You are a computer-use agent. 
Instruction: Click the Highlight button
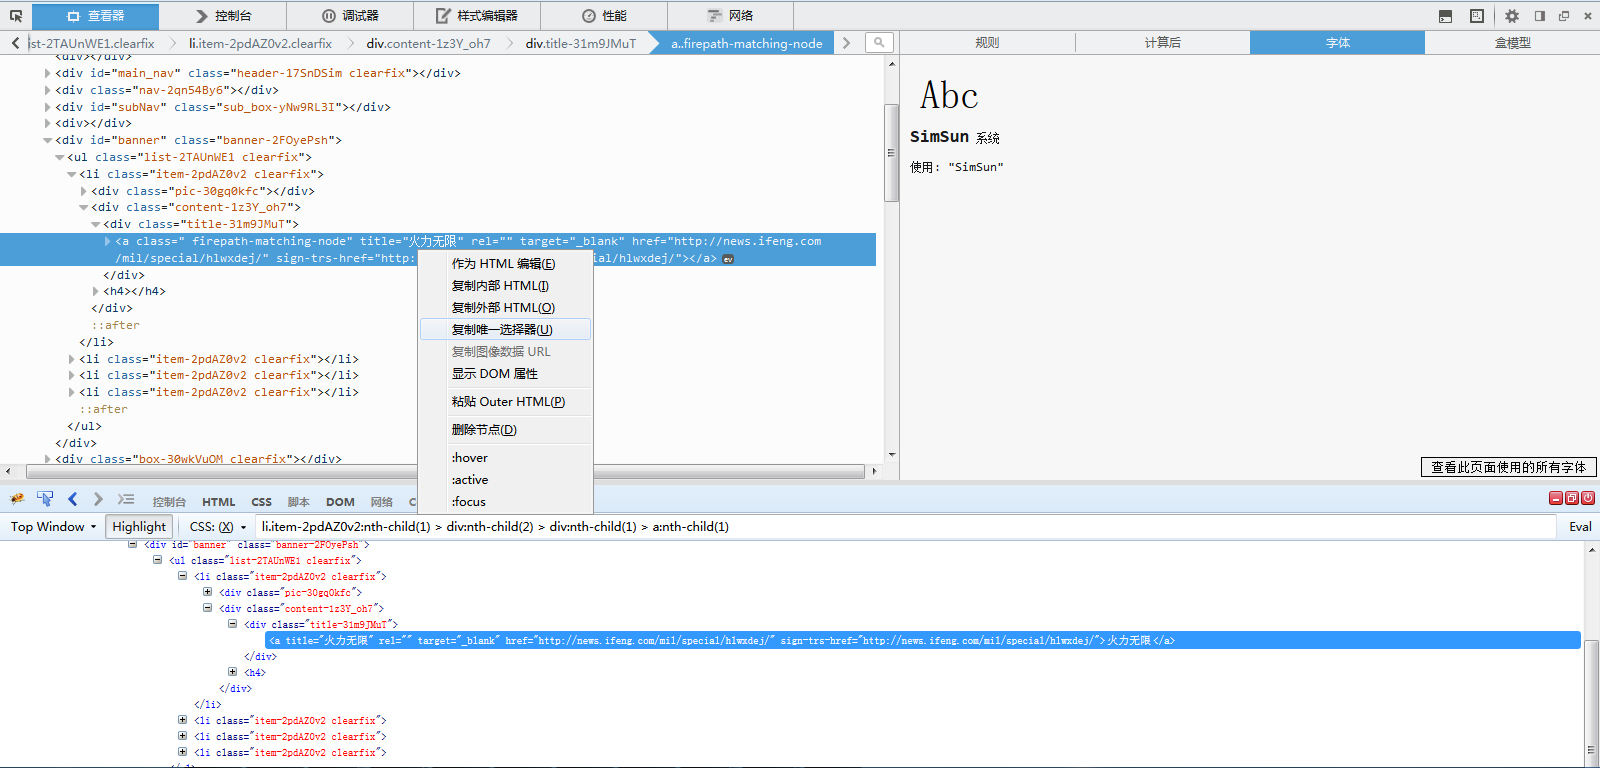click(x=139, y=527)
